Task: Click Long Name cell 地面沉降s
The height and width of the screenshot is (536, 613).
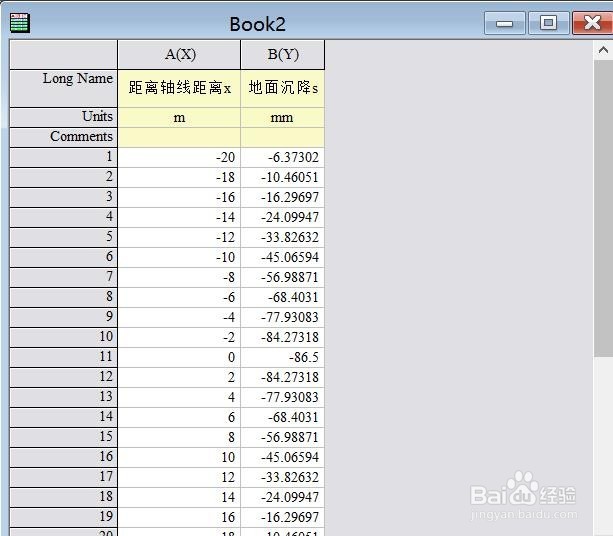Action: pyautogui.click(x=283, y=89)
